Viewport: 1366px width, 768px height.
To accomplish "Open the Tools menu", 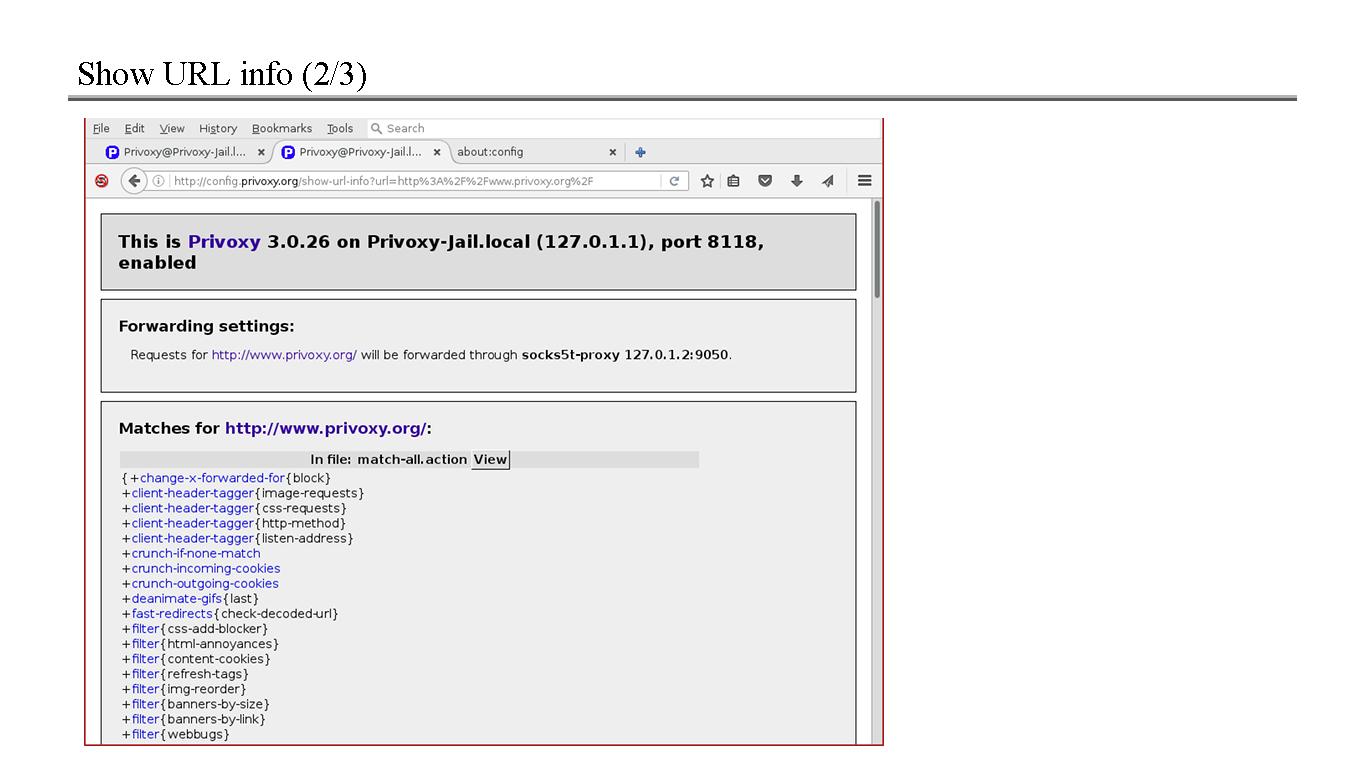I will (340, 128).
